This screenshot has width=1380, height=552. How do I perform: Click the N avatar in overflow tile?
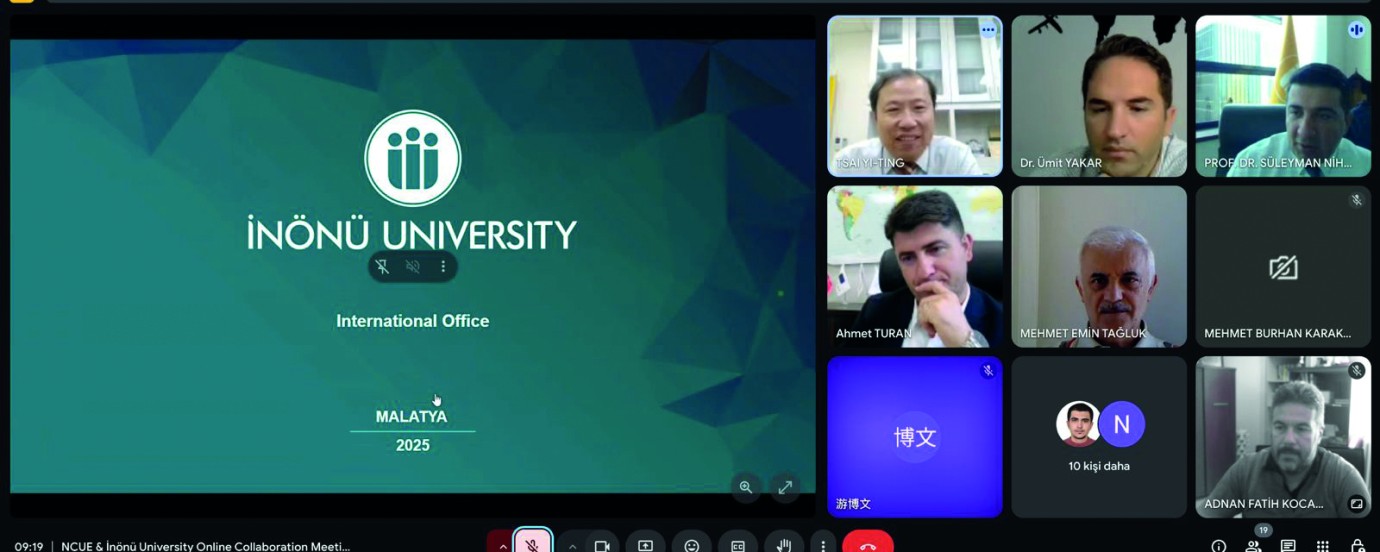click(x=1121, y=425)
